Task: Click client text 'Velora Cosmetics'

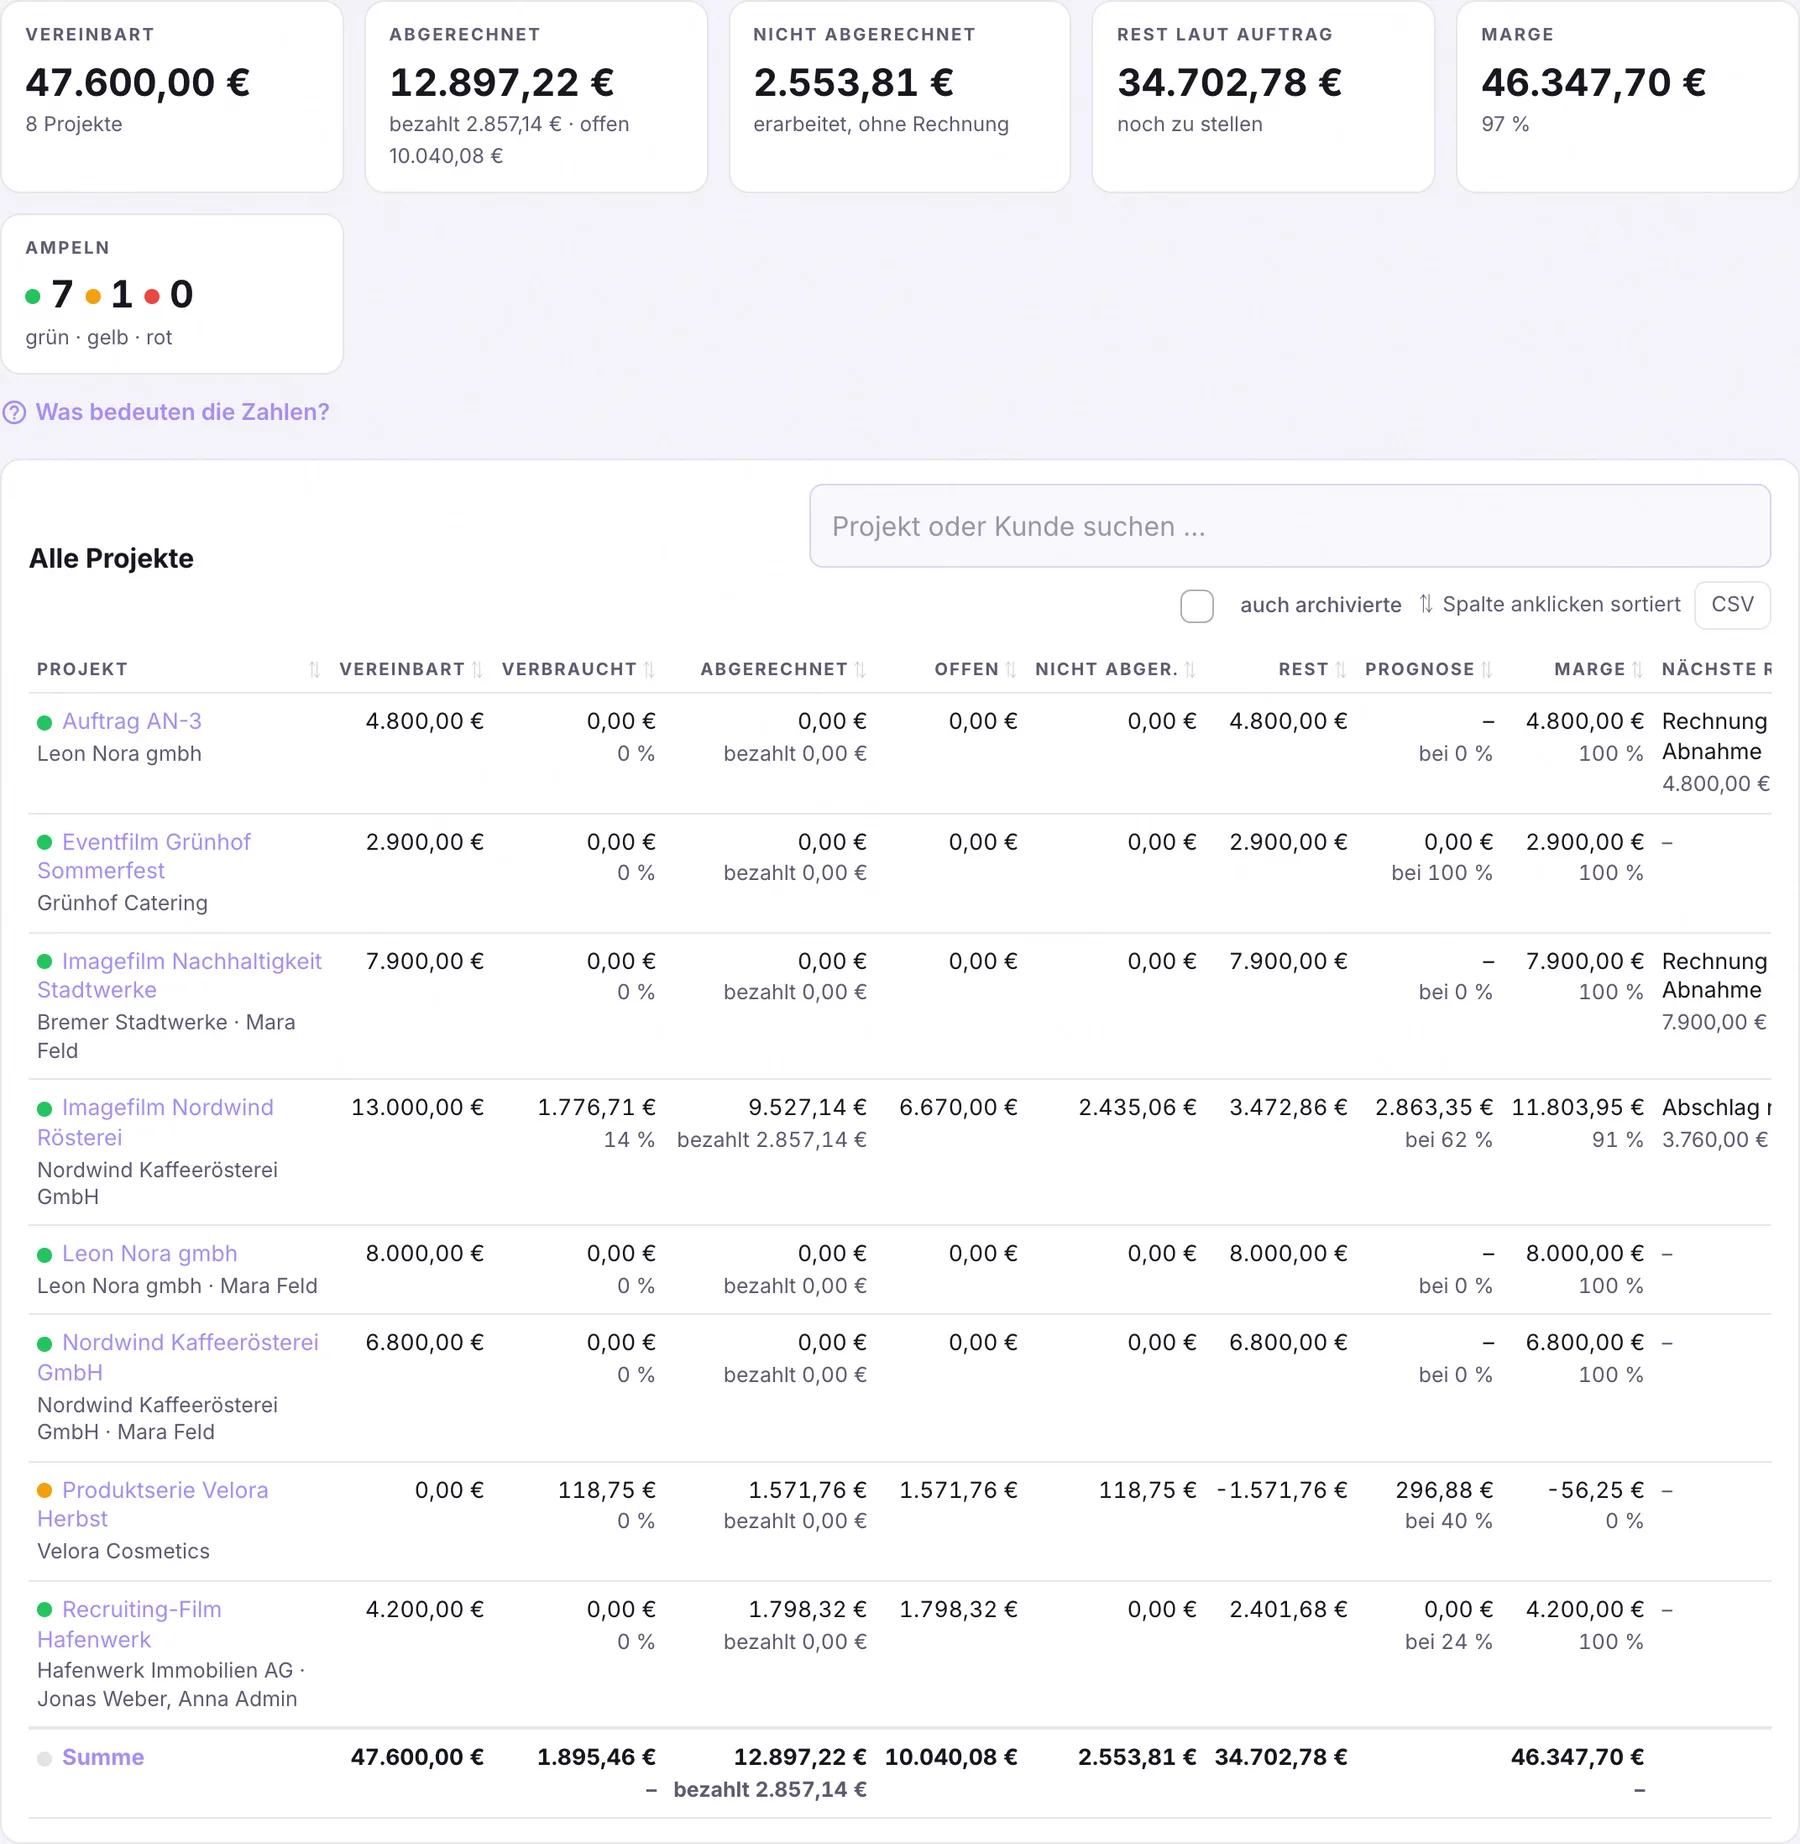Action: tap(123, 1551)
